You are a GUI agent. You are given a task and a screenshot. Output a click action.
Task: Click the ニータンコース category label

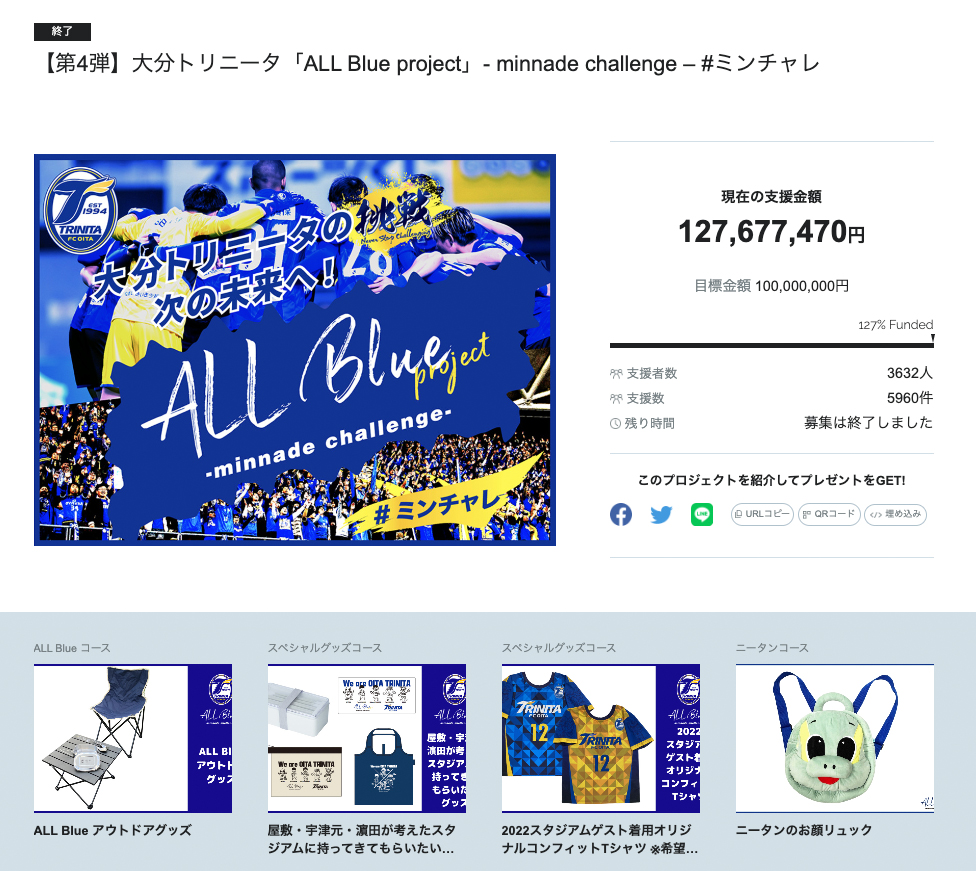tap(772, 647)
